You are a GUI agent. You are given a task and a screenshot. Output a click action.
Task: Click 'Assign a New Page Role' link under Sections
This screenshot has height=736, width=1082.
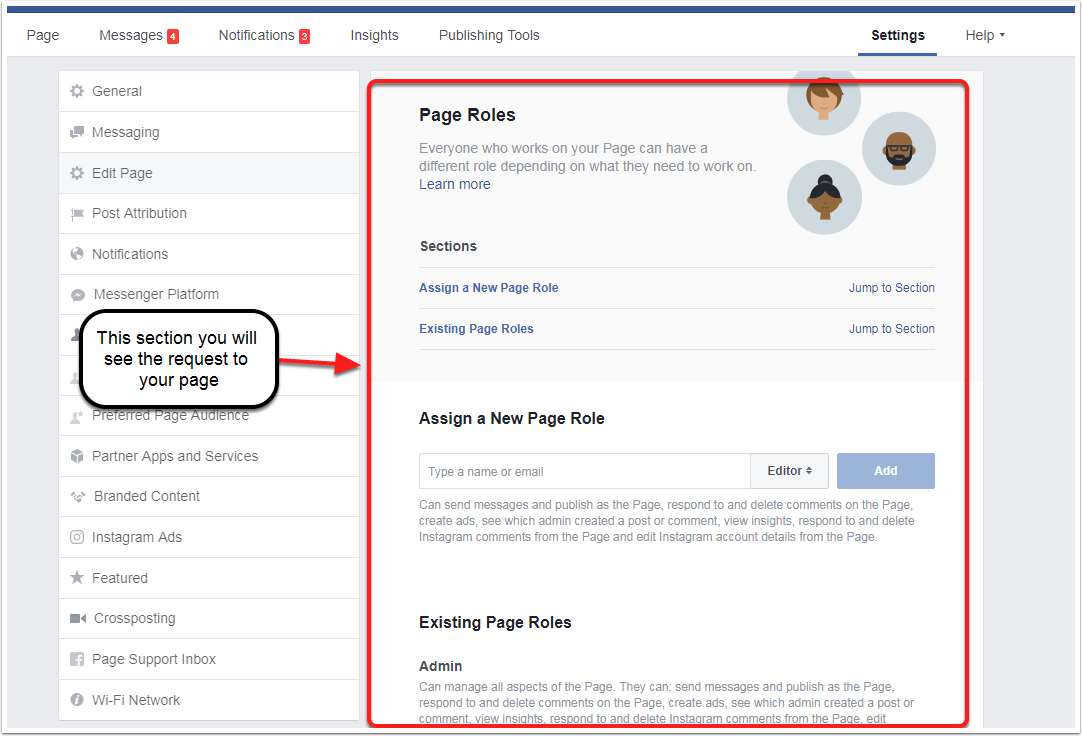coord(489,288)
